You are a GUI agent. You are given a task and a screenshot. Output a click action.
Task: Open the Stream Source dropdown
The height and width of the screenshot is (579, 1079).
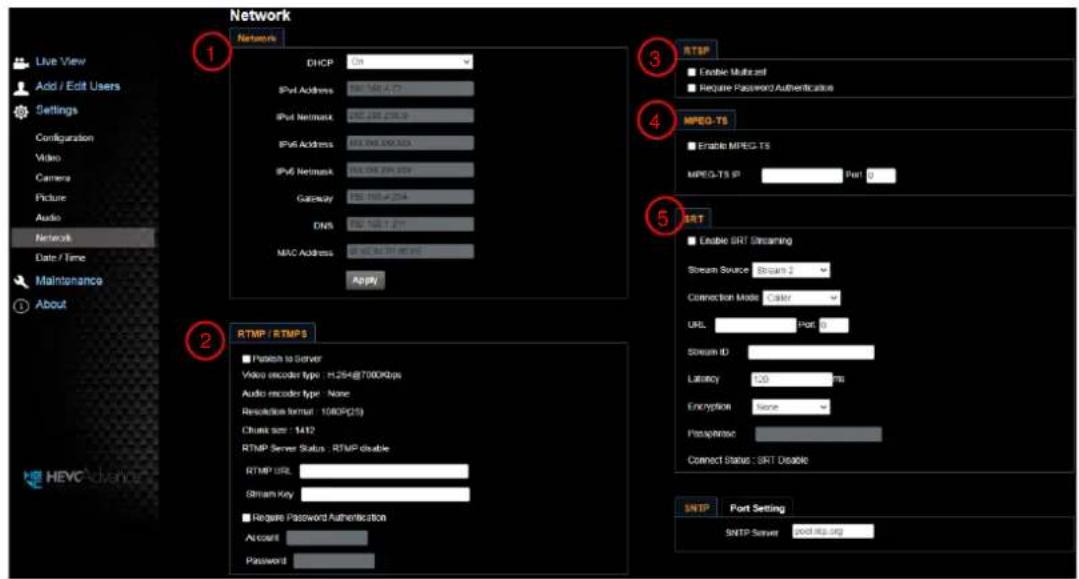[791, 271]
